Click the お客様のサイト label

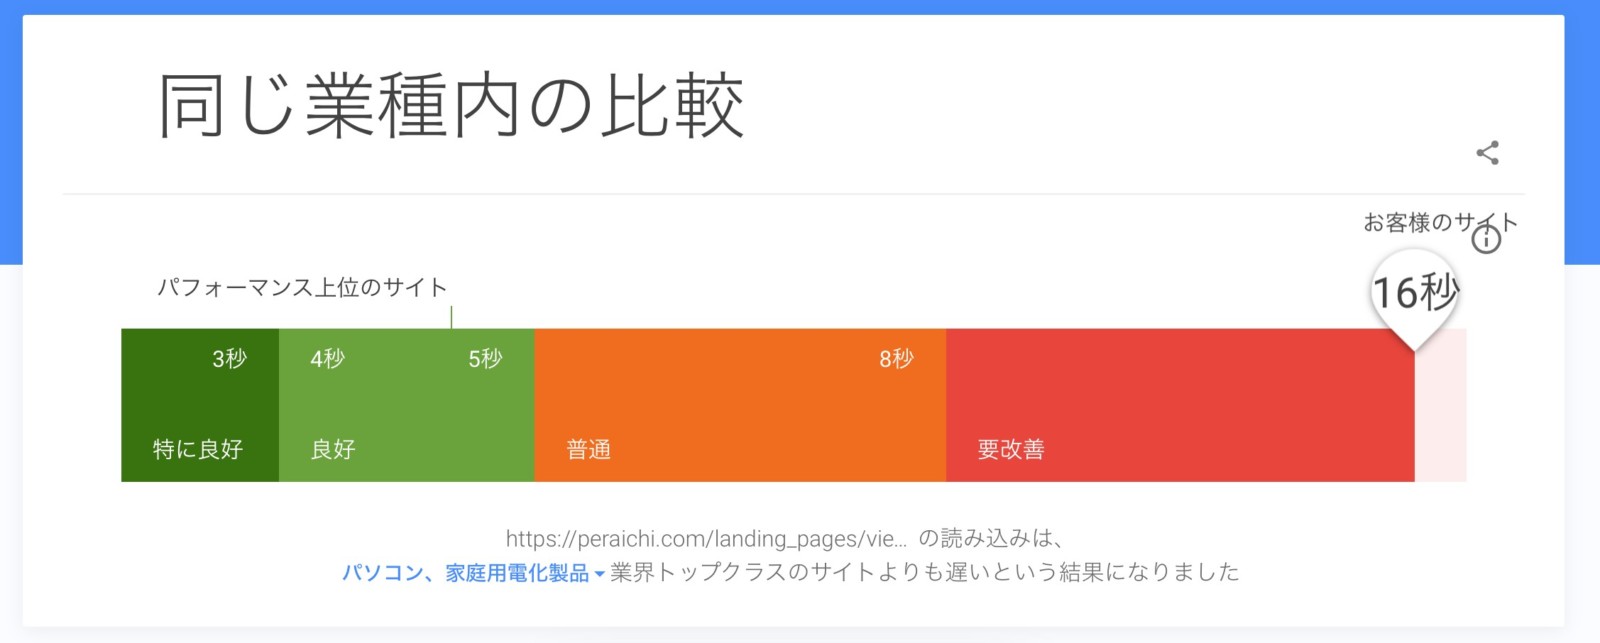(1440, 222)
